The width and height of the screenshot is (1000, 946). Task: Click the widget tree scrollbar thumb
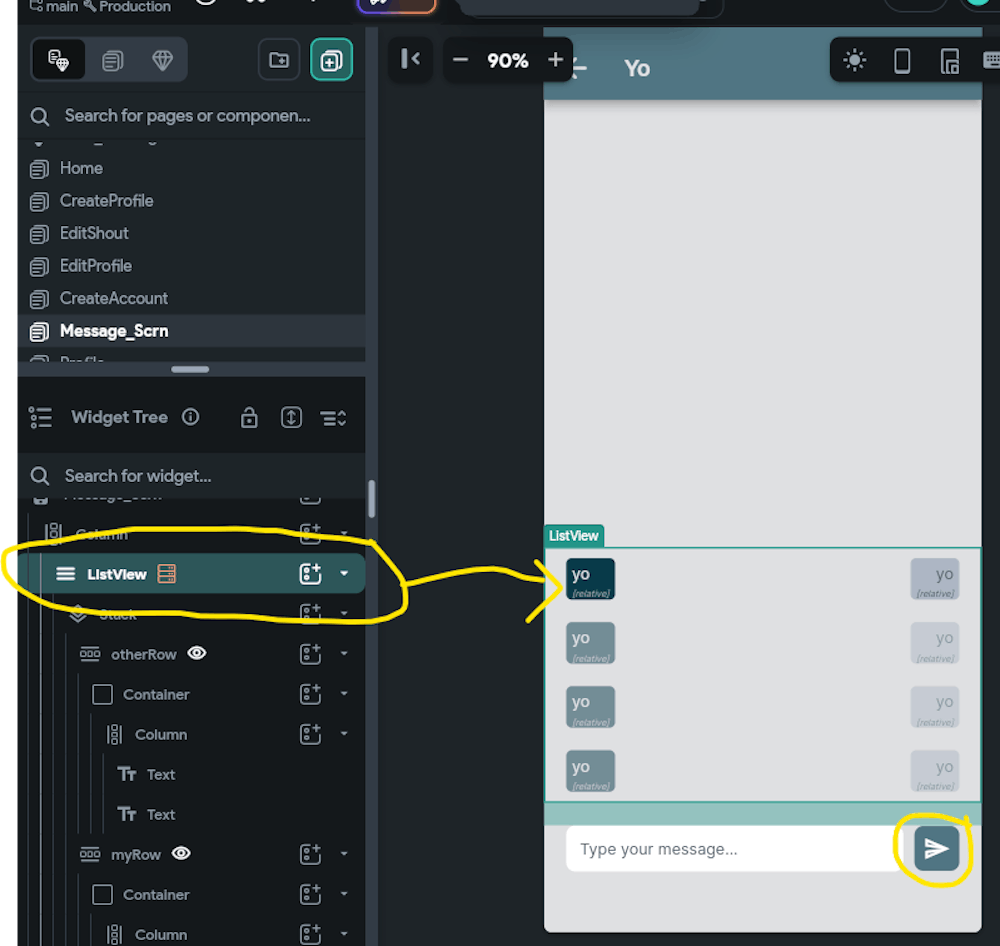[371, 499]
